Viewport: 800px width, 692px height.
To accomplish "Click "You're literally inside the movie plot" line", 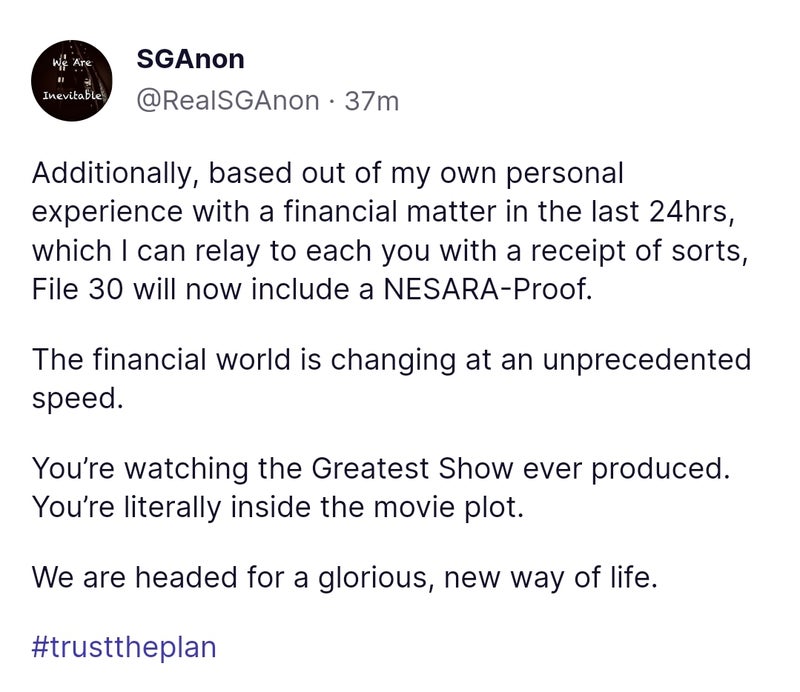I will tap(278, 507).
